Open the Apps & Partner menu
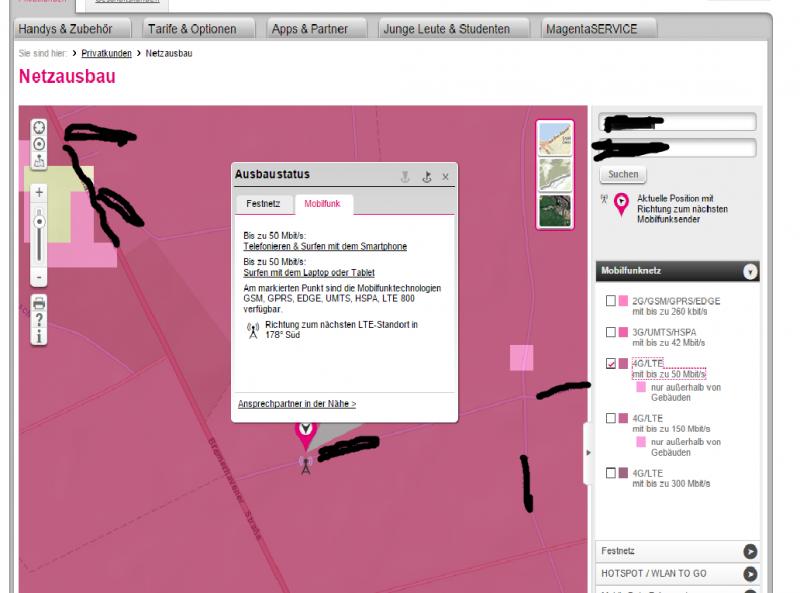The height and width of the screenshot is (593, 800). (315, 29)
